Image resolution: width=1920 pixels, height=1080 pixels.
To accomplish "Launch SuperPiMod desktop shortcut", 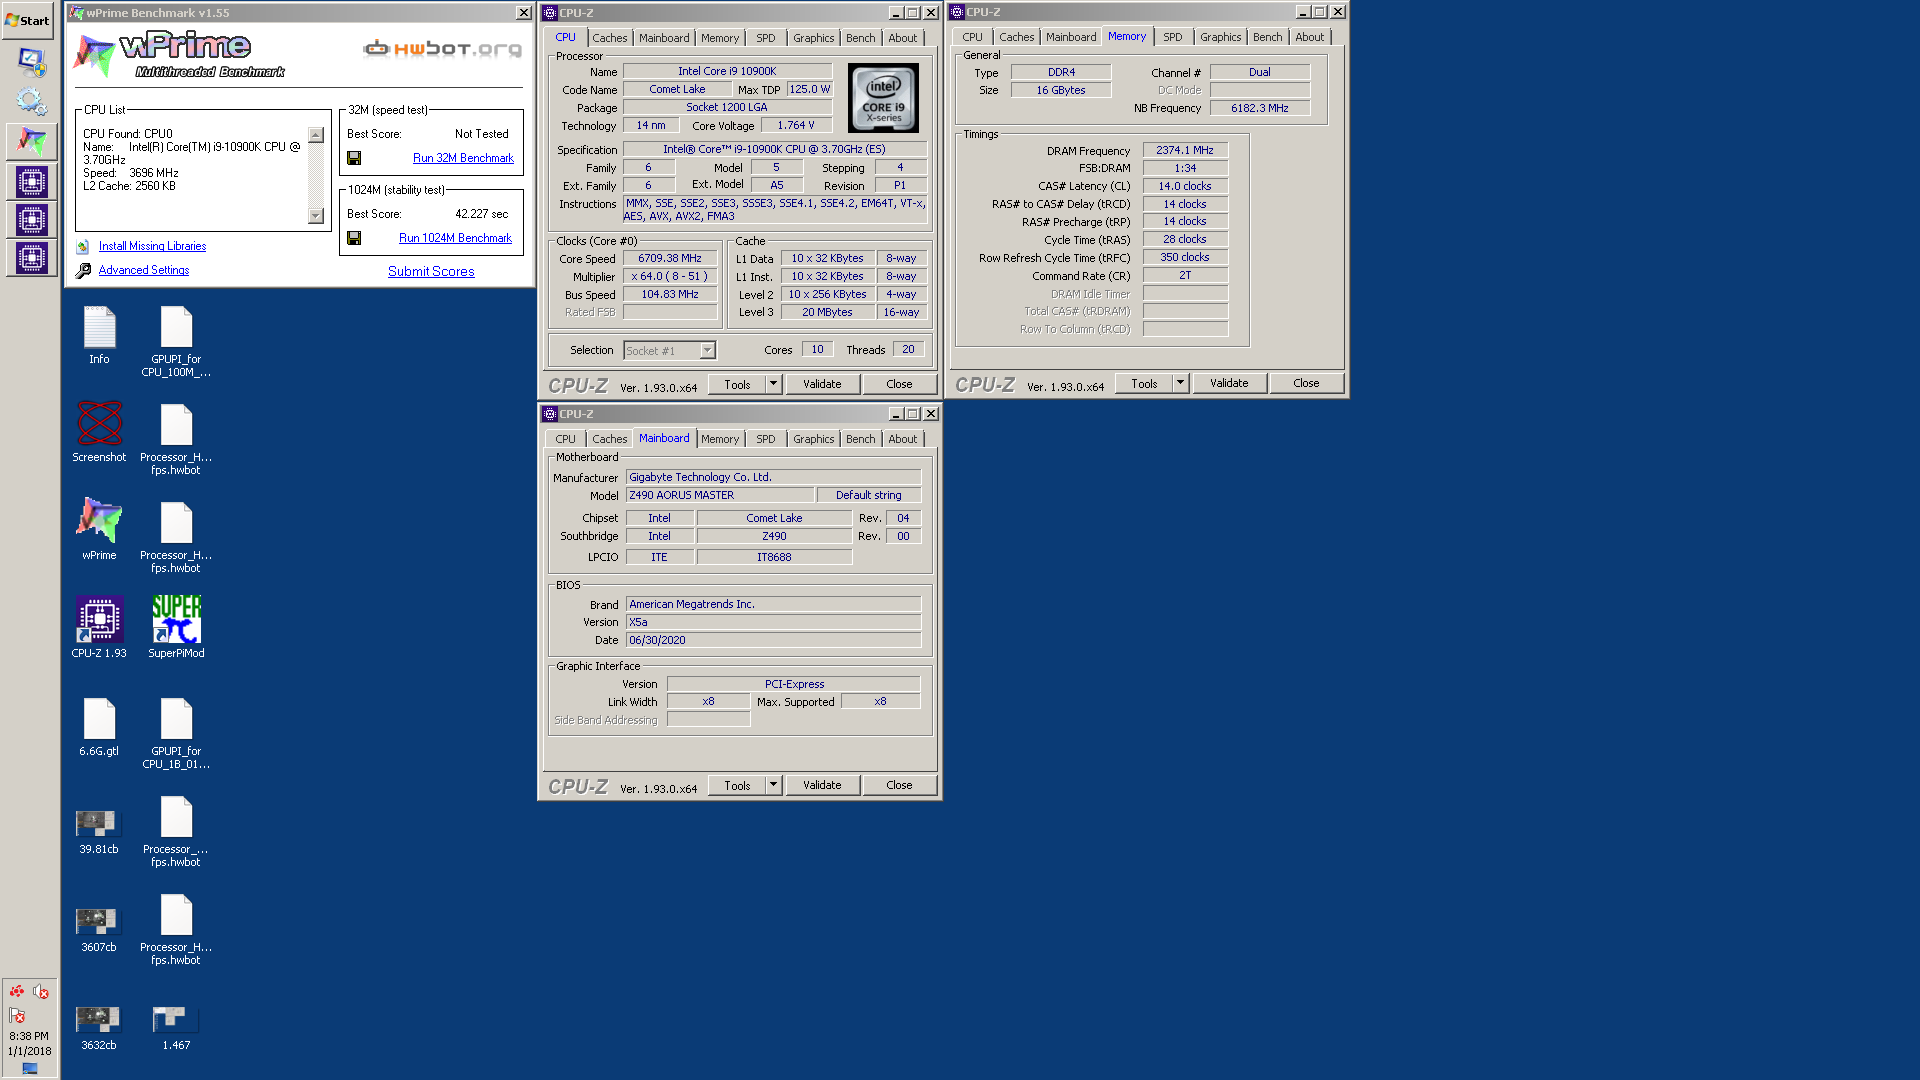I will [176, 628].
